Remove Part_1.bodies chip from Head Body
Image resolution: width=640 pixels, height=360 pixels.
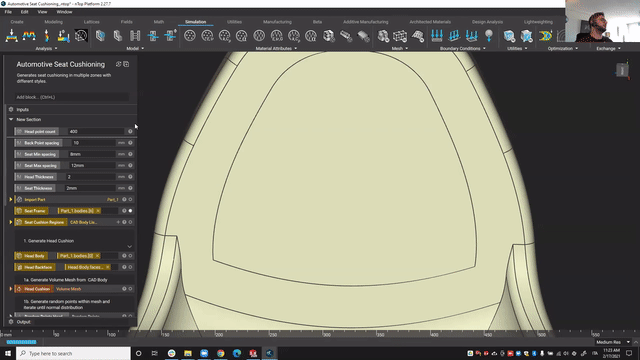click(x=97, y=256)
